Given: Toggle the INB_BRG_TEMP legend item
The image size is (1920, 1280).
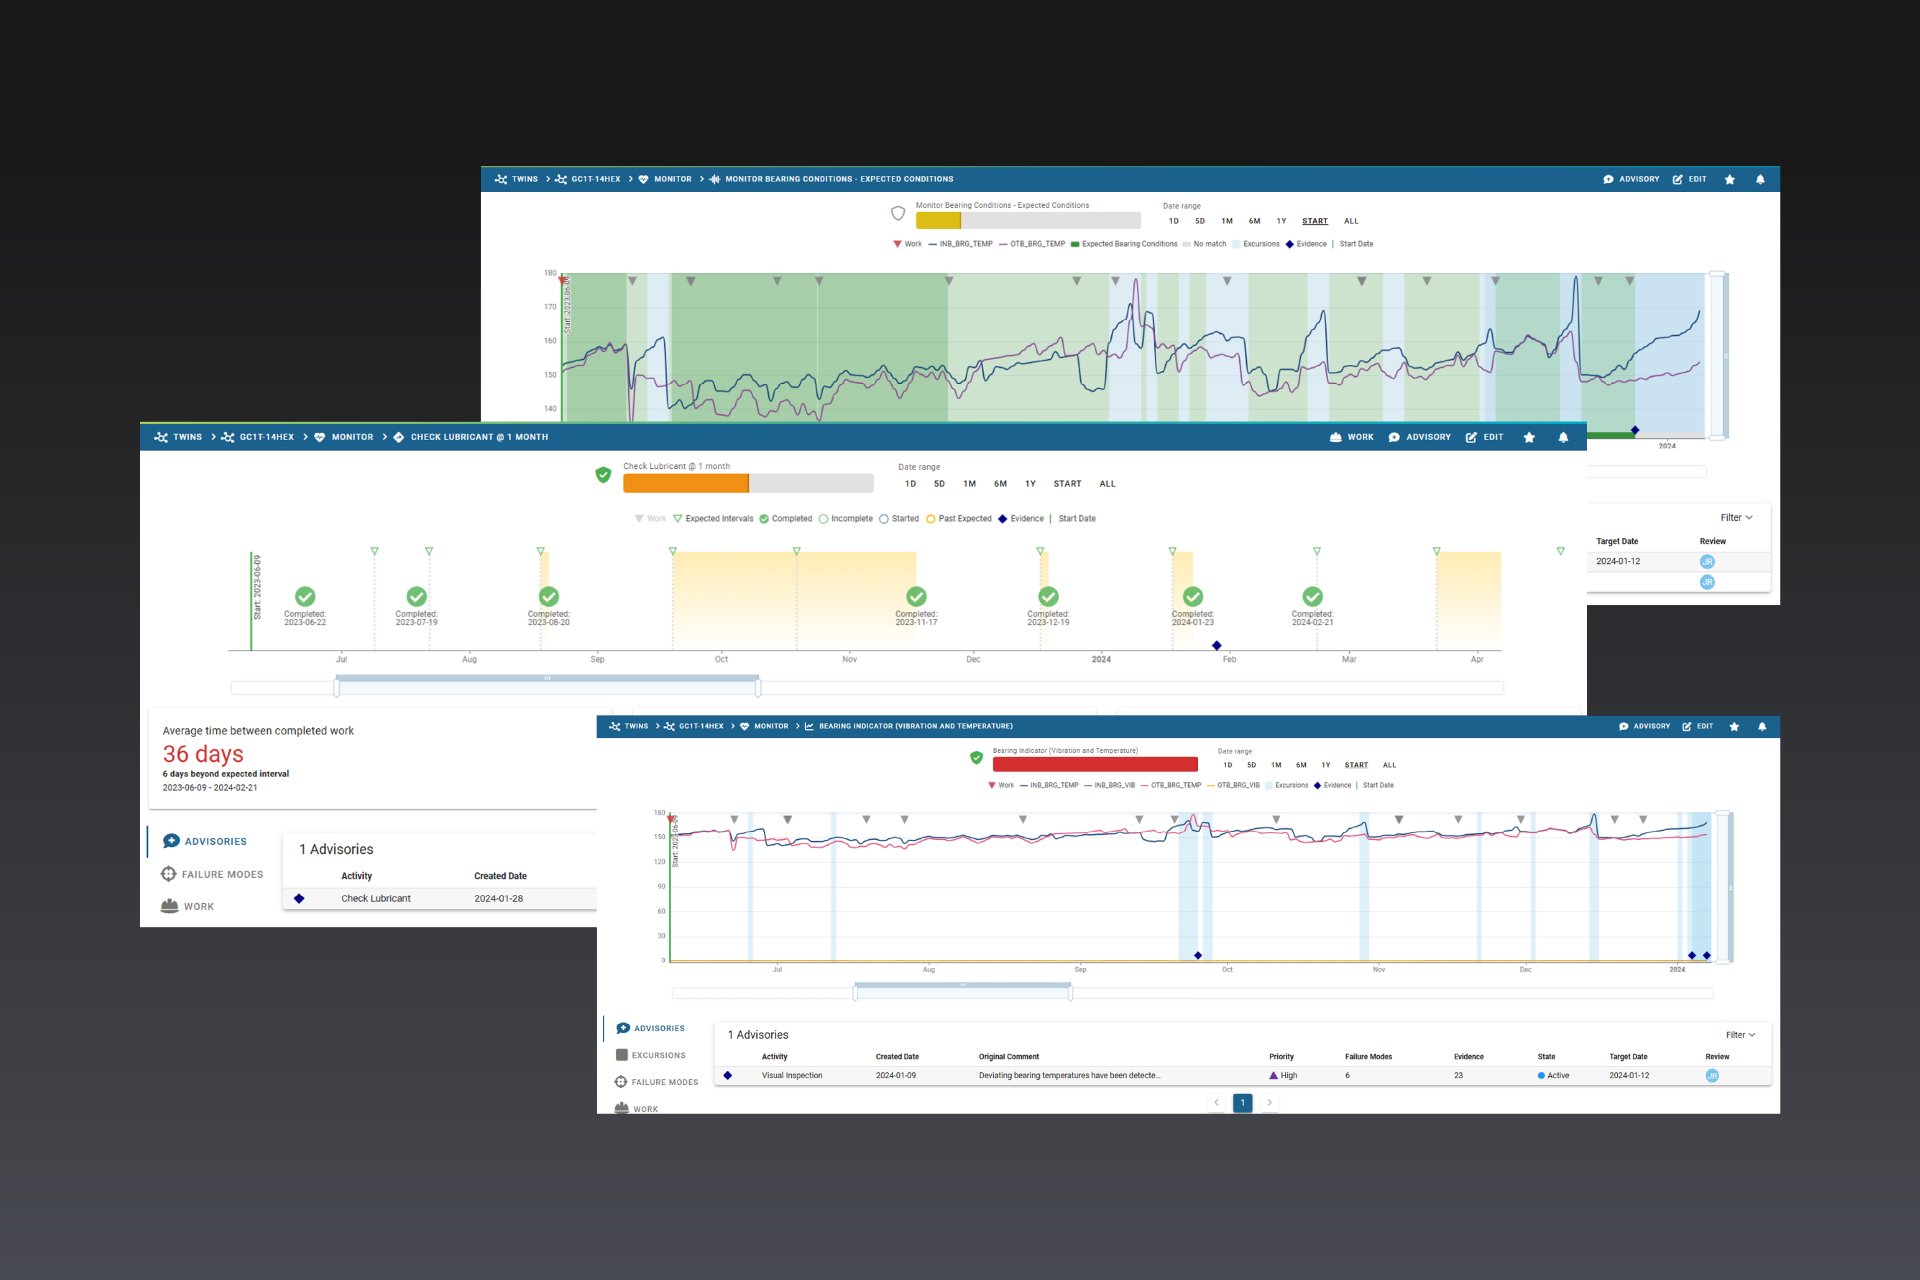Looking at the screenshot, I should (1055, 785).
